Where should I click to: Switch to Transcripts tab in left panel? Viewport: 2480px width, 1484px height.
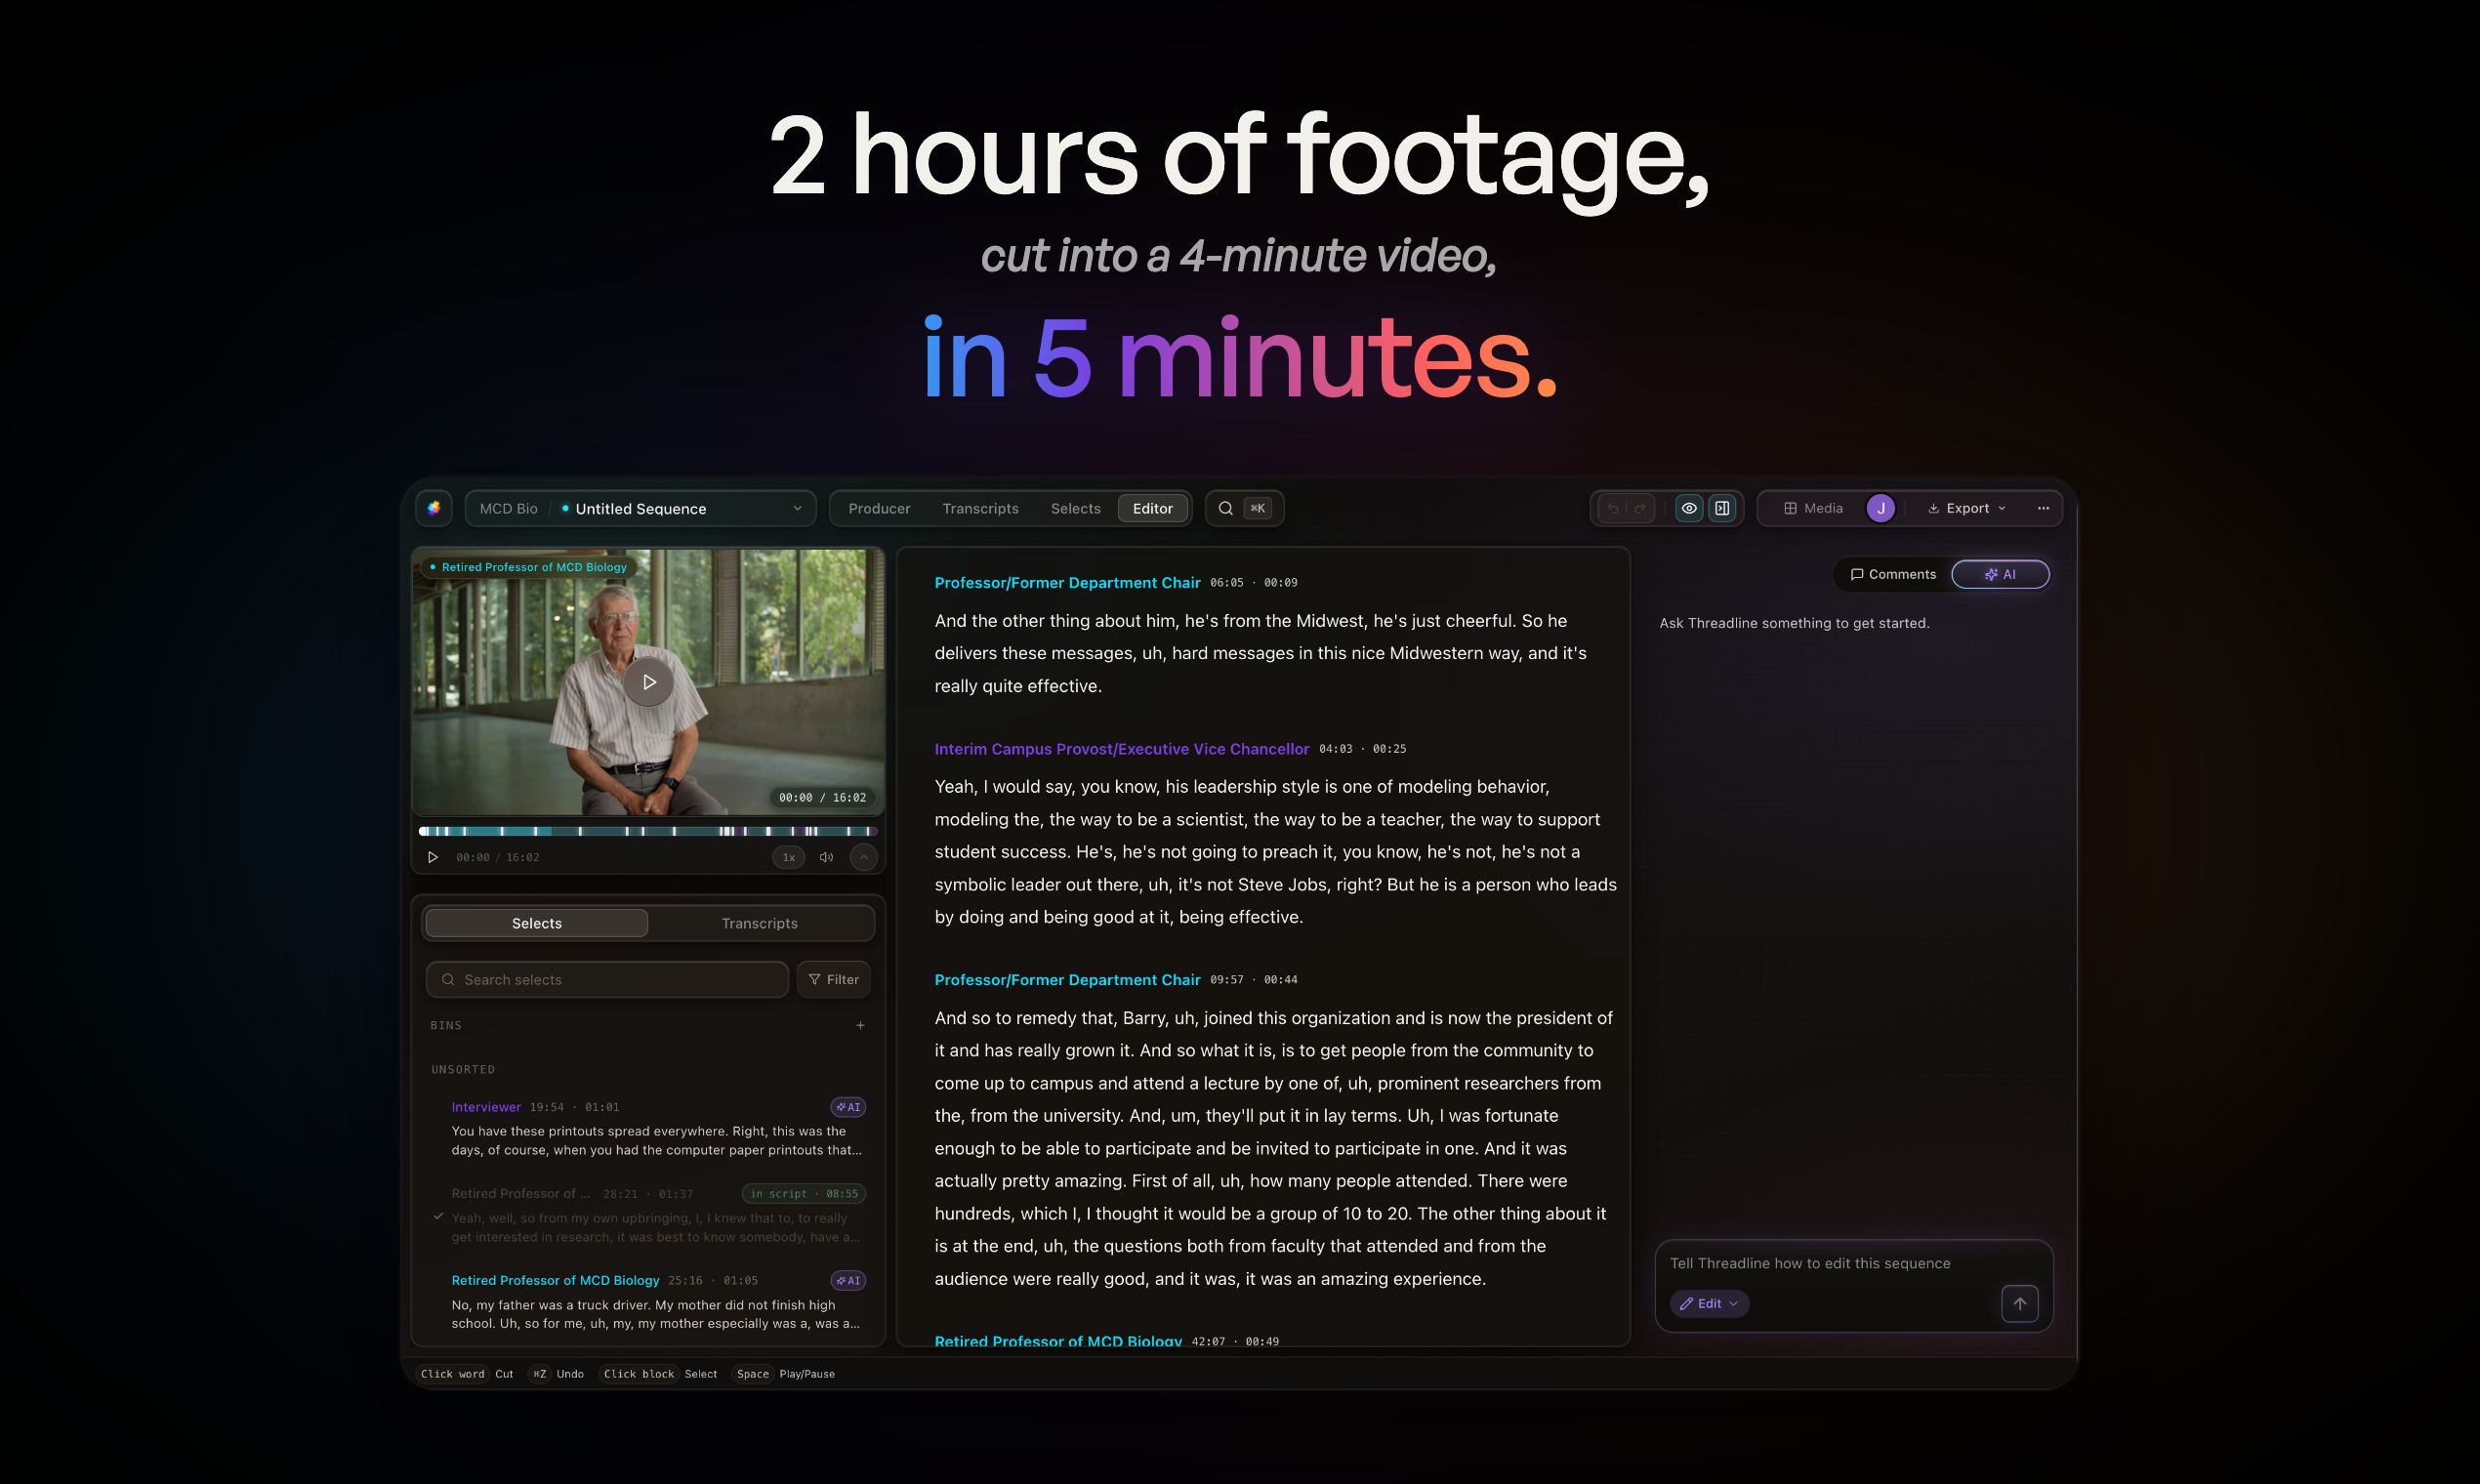coord(760,923)
